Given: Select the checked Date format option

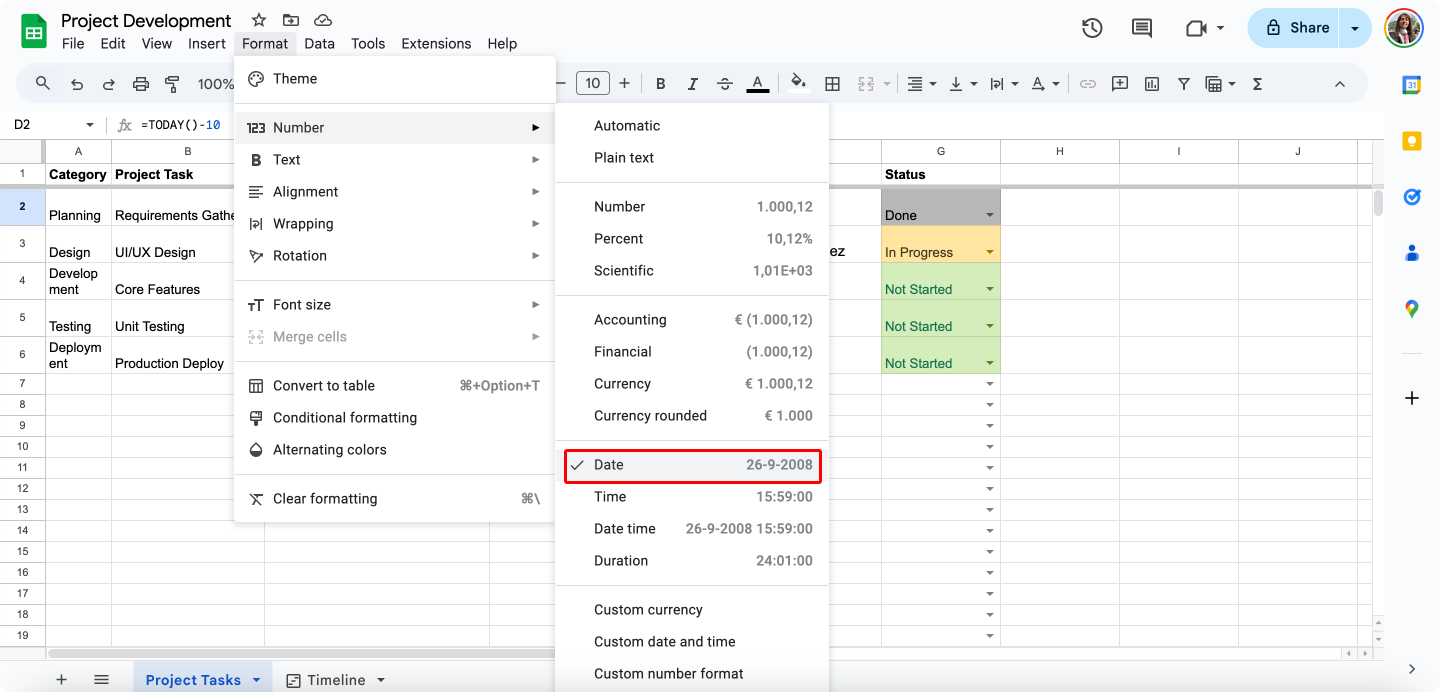Looking at the screenshot, I should click(x=693, y=465).
